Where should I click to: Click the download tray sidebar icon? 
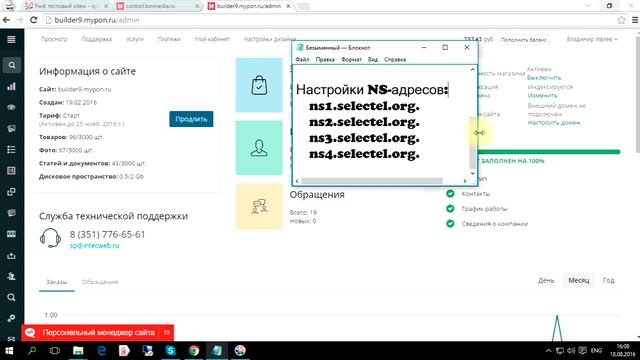click(11, 256)
